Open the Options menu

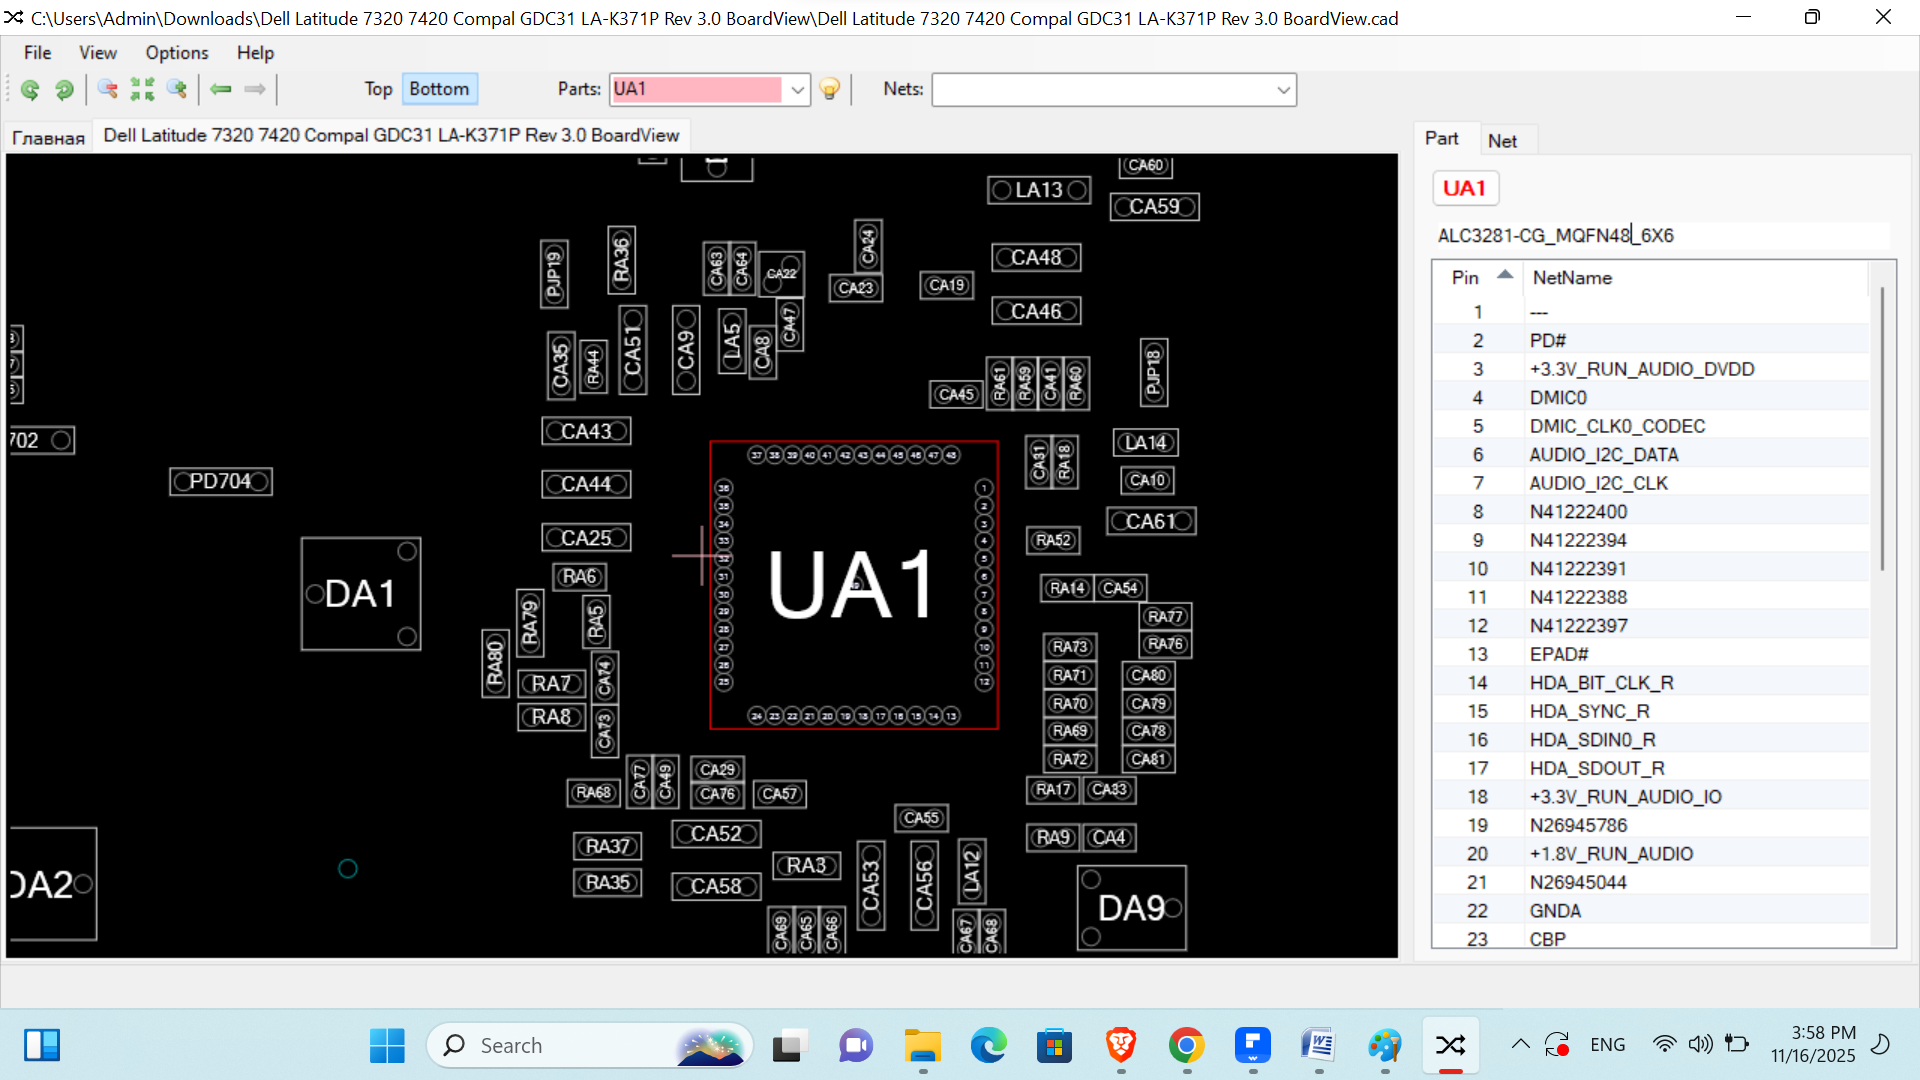(x=176, y=53)
